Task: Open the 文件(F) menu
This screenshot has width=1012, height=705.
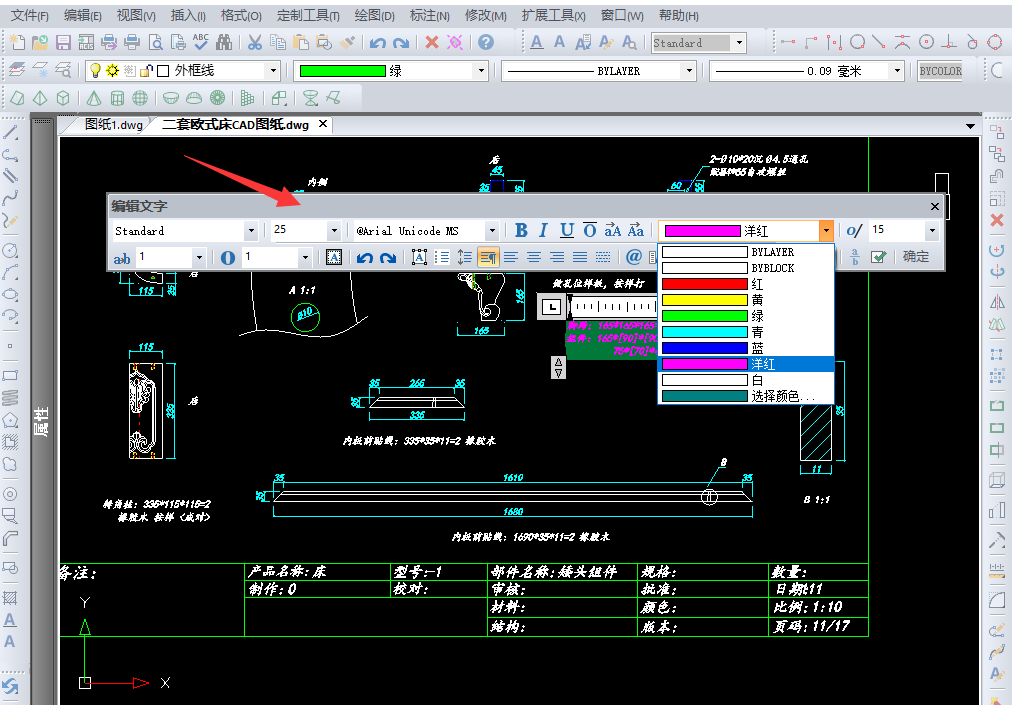Action: pos(30,15)
